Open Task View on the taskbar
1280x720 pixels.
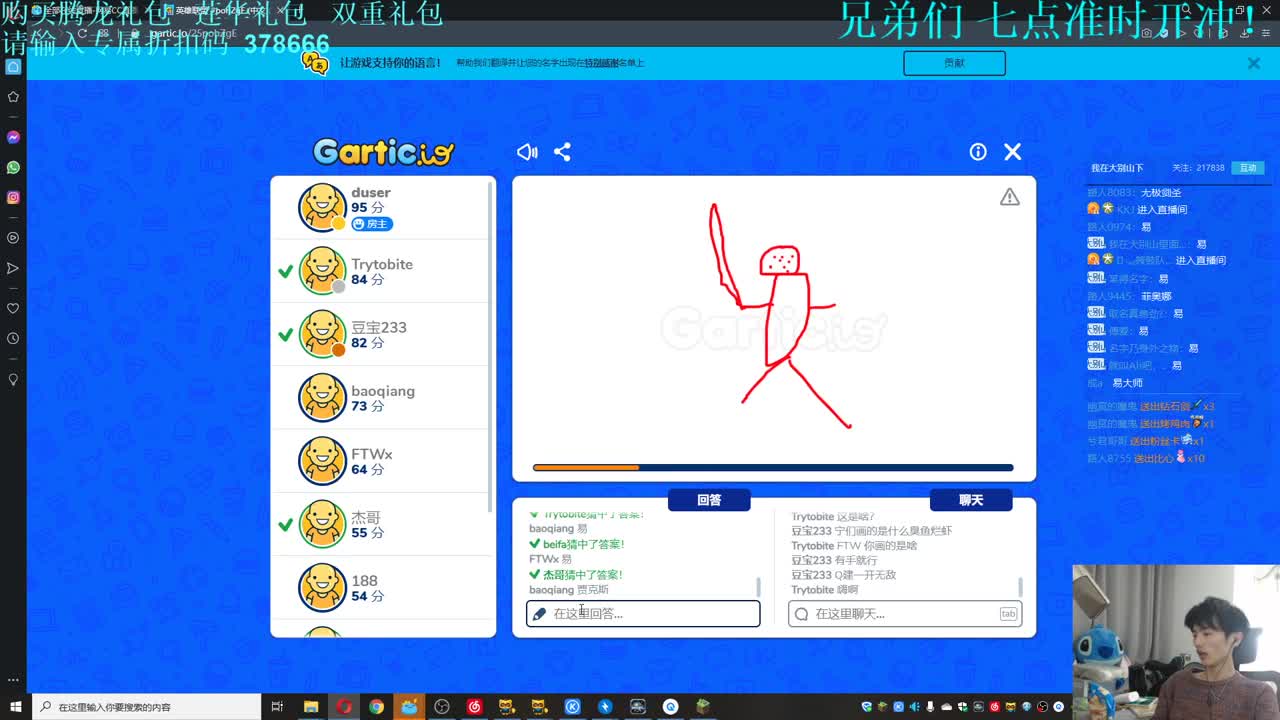point(278,707)
